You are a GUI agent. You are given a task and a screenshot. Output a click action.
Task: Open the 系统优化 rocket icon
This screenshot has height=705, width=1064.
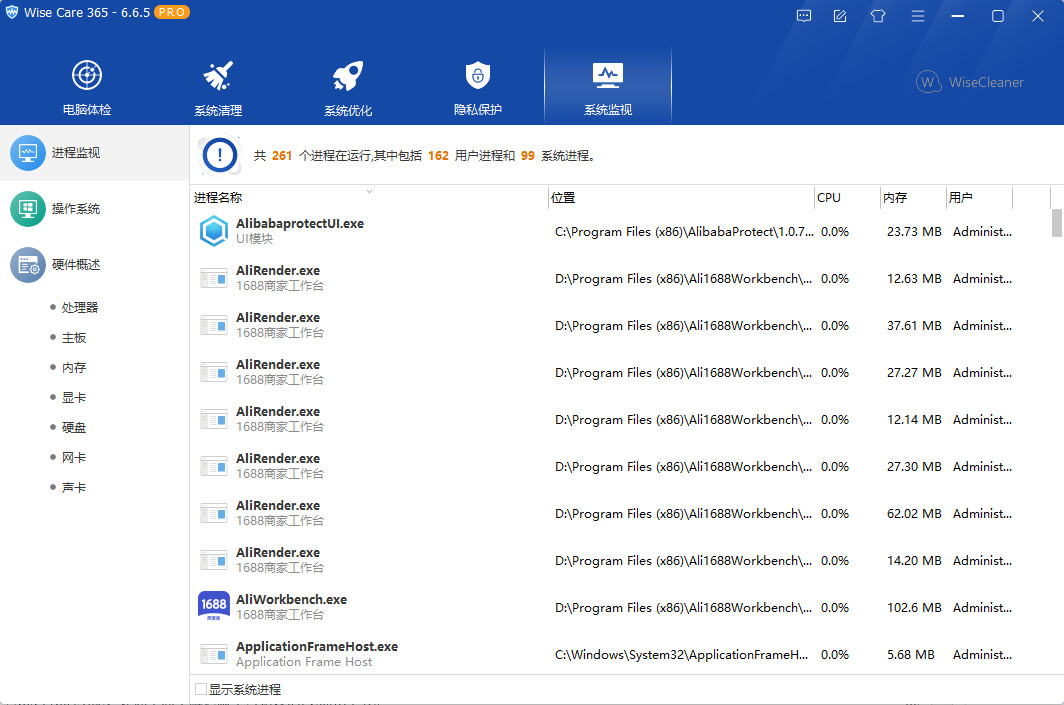tap(347, 75)
